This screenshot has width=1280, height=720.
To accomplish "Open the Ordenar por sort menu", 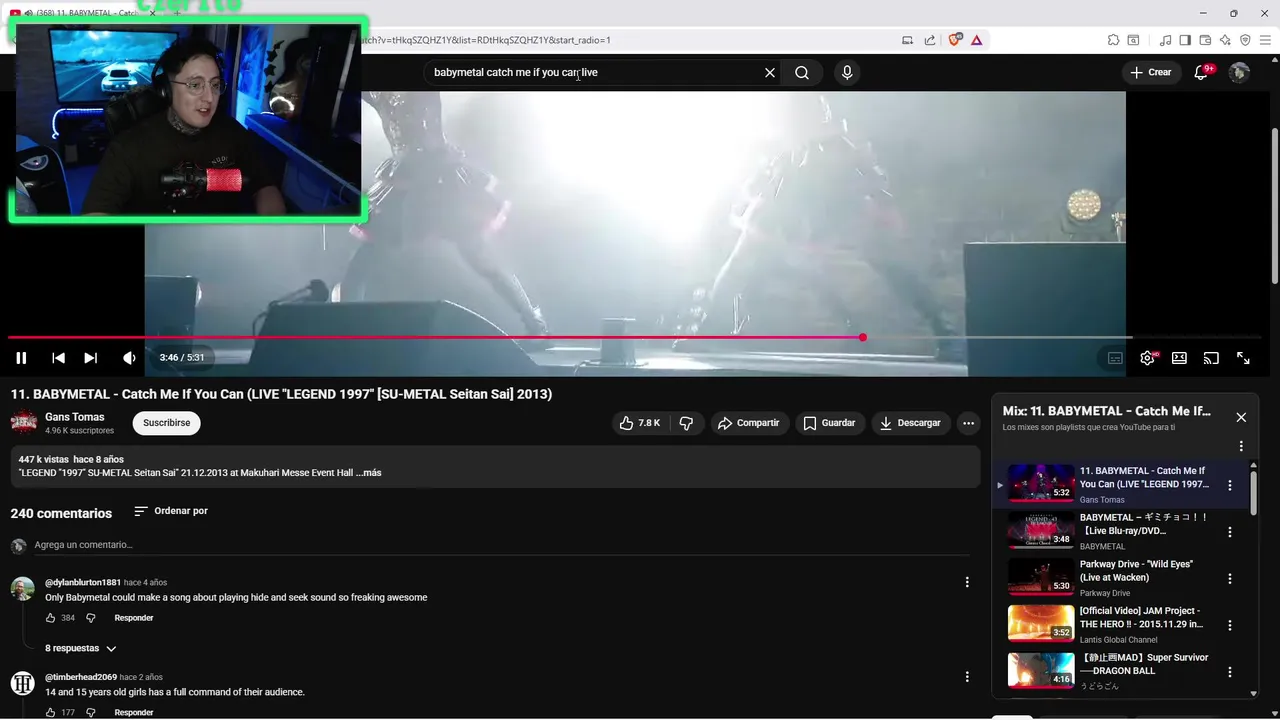I will (171, 511).
